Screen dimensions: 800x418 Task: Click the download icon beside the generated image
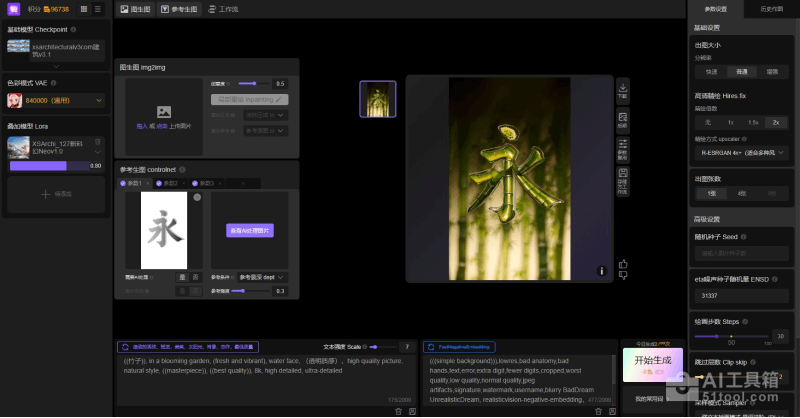click(623, 91)
